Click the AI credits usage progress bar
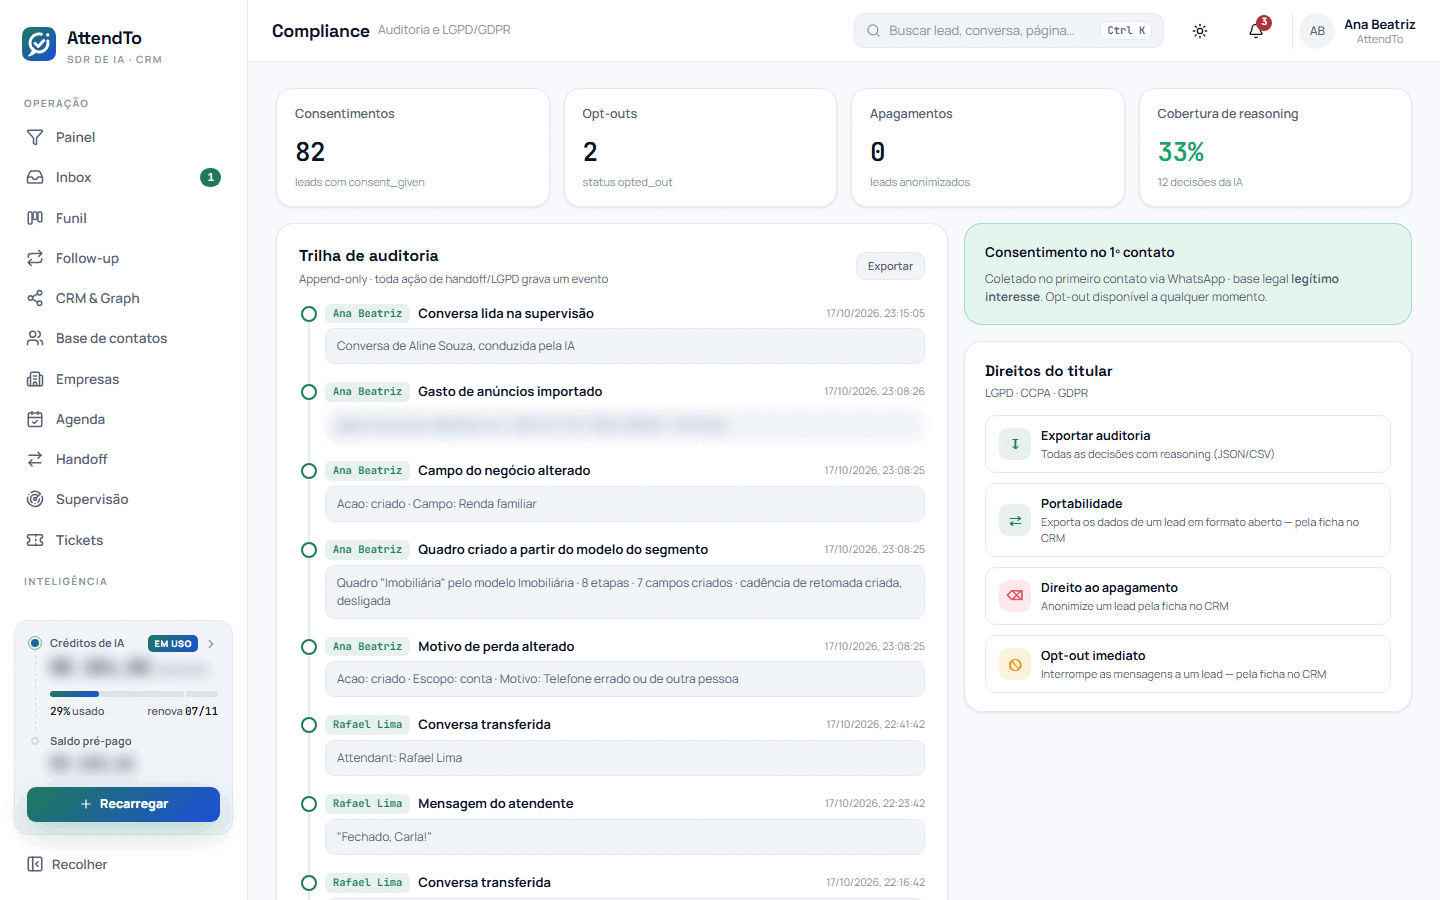Viewport: 1440px width, 900px height. [134, 694]
